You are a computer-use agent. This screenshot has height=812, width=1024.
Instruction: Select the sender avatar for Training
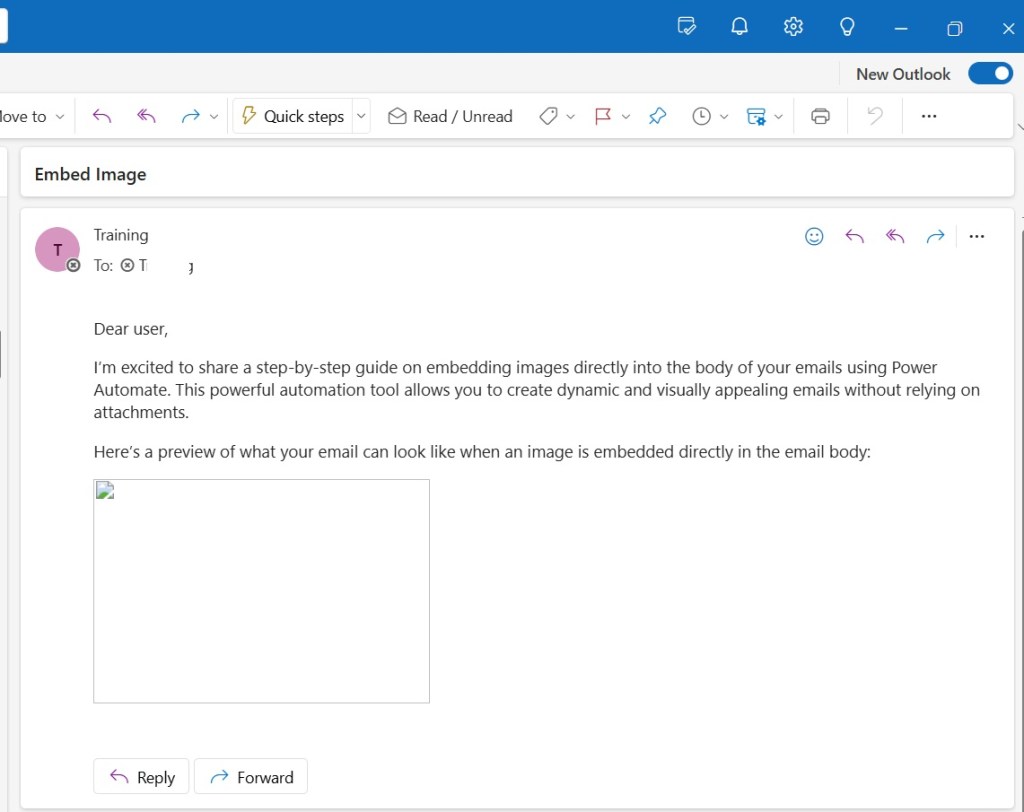click(x=57, y=249)
